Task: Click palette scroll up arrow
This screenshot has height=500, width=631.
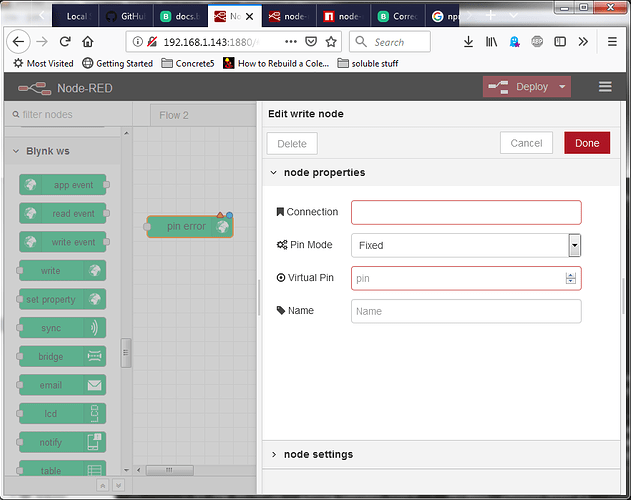Action: [x=126, y=133]
